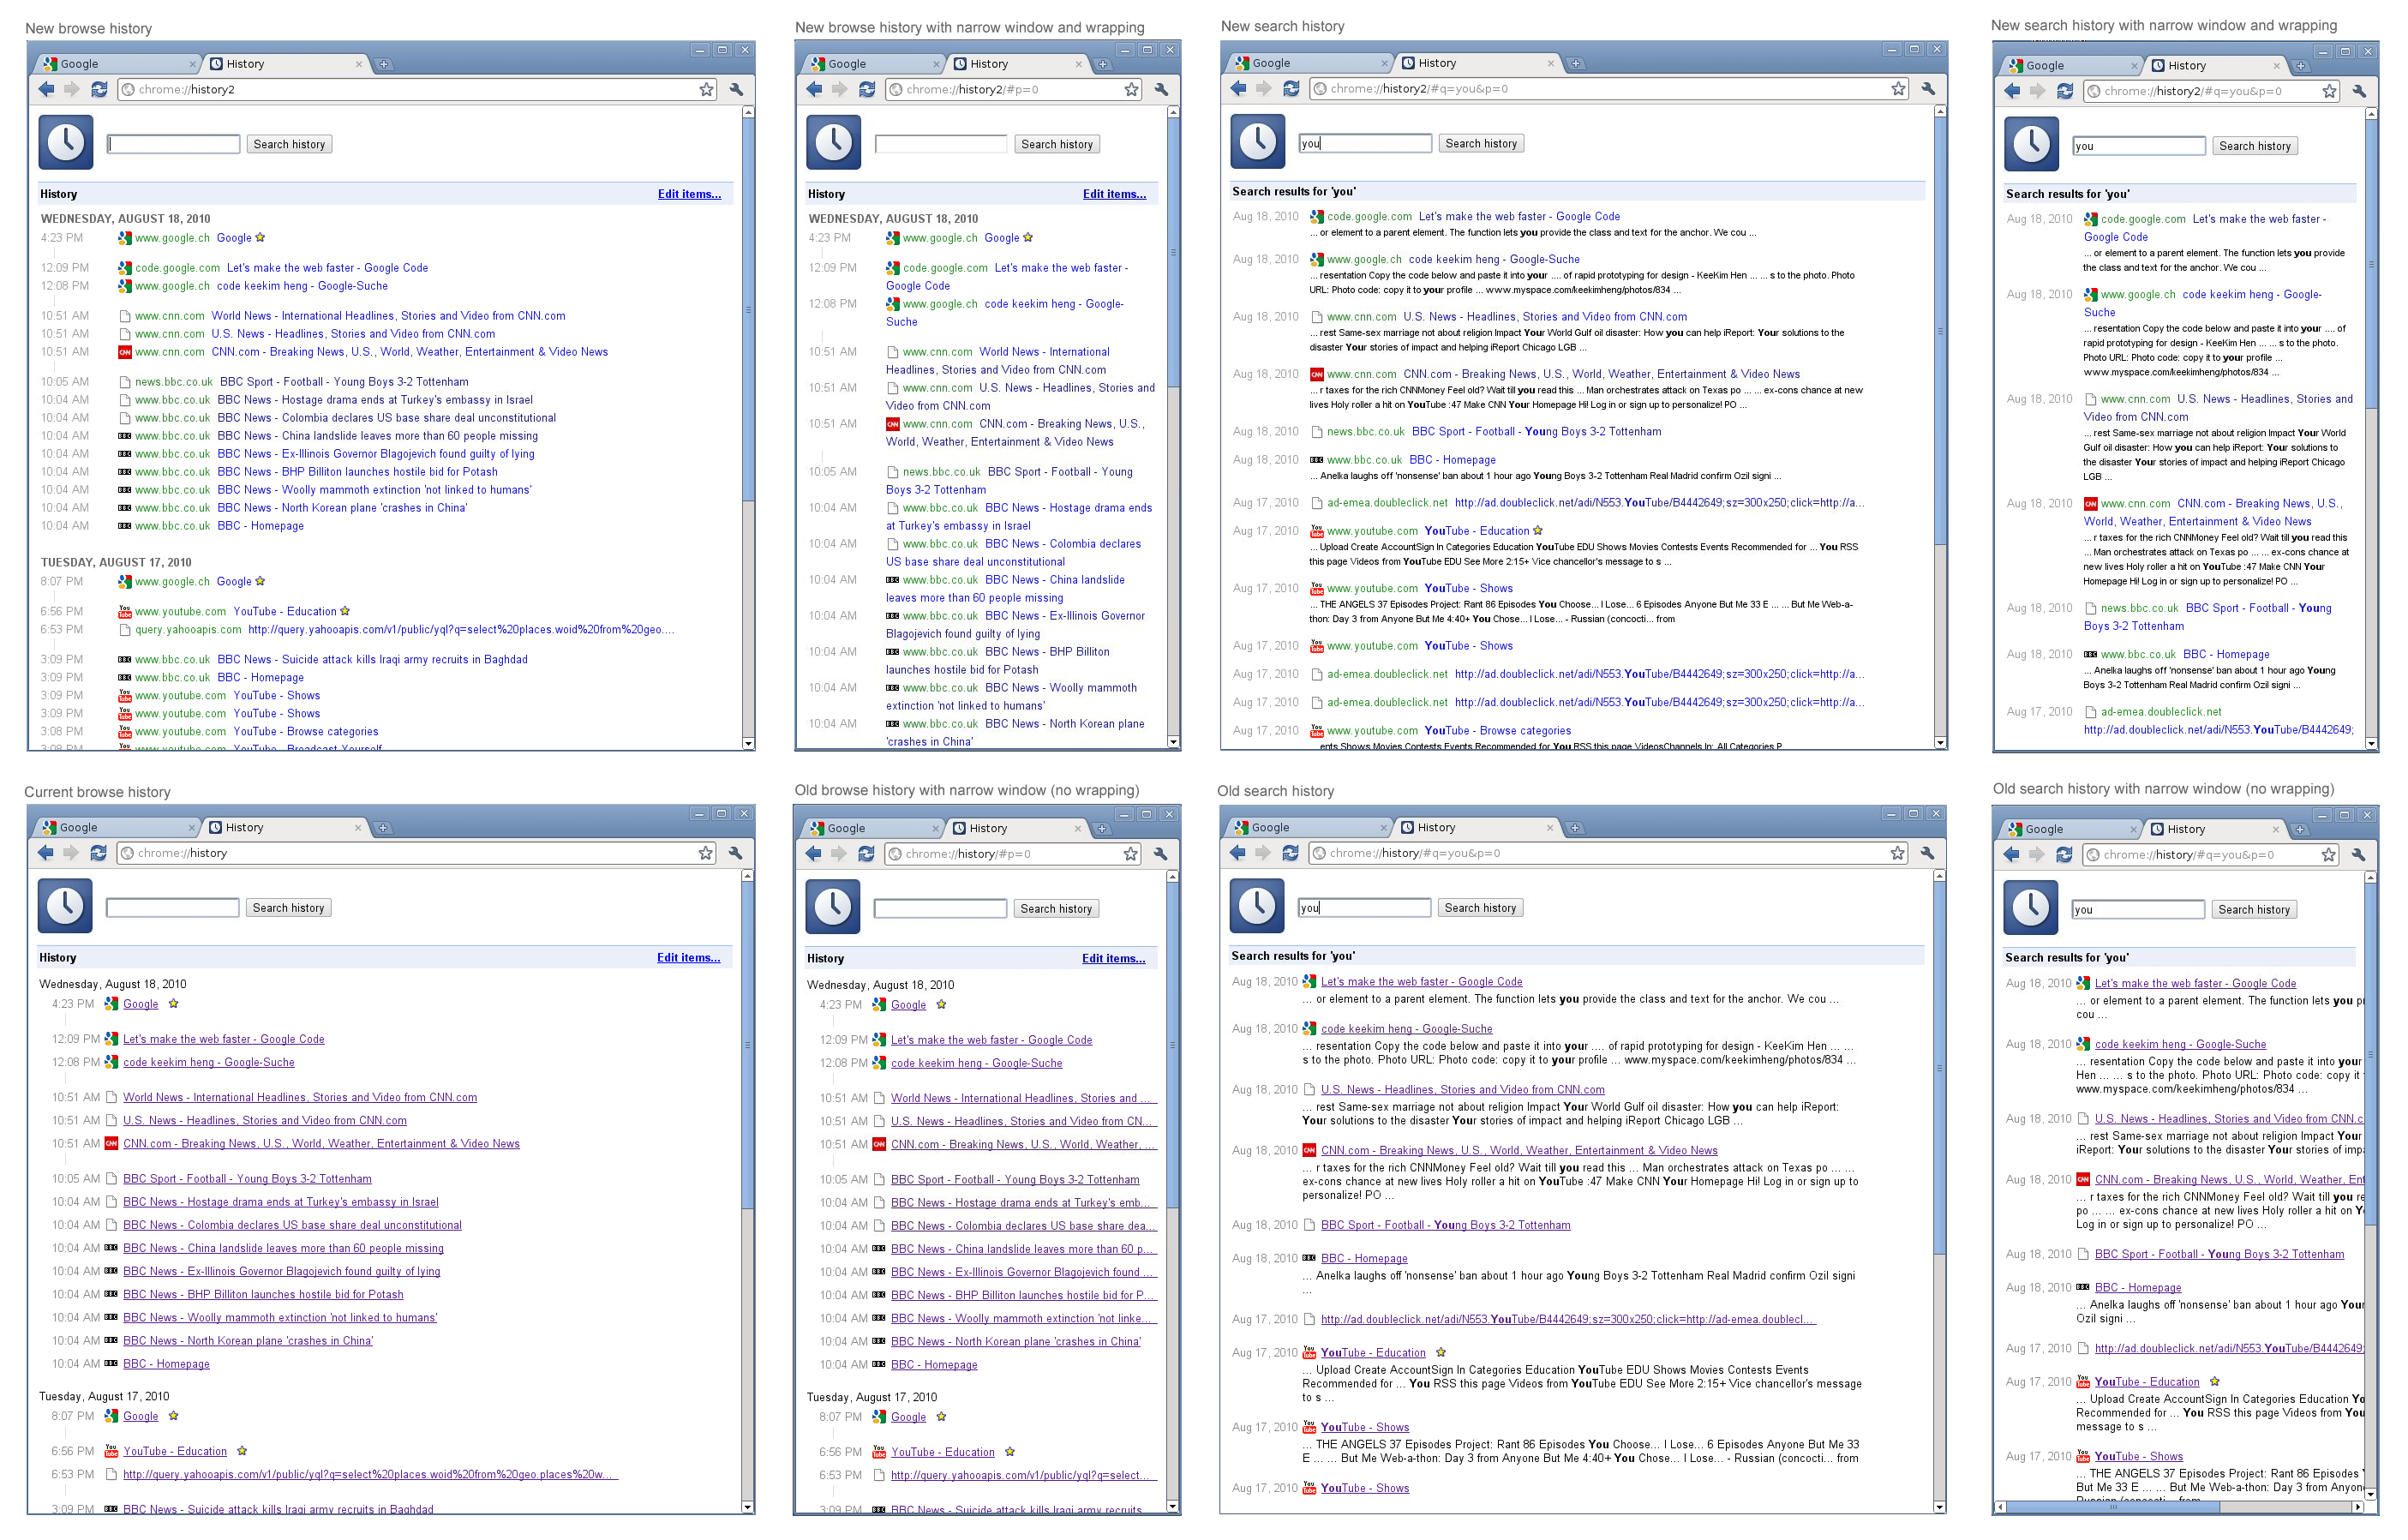Close Google tab in 'Current browse history' window
The height and width of the screenshot is (1540, 2408).
192,828
